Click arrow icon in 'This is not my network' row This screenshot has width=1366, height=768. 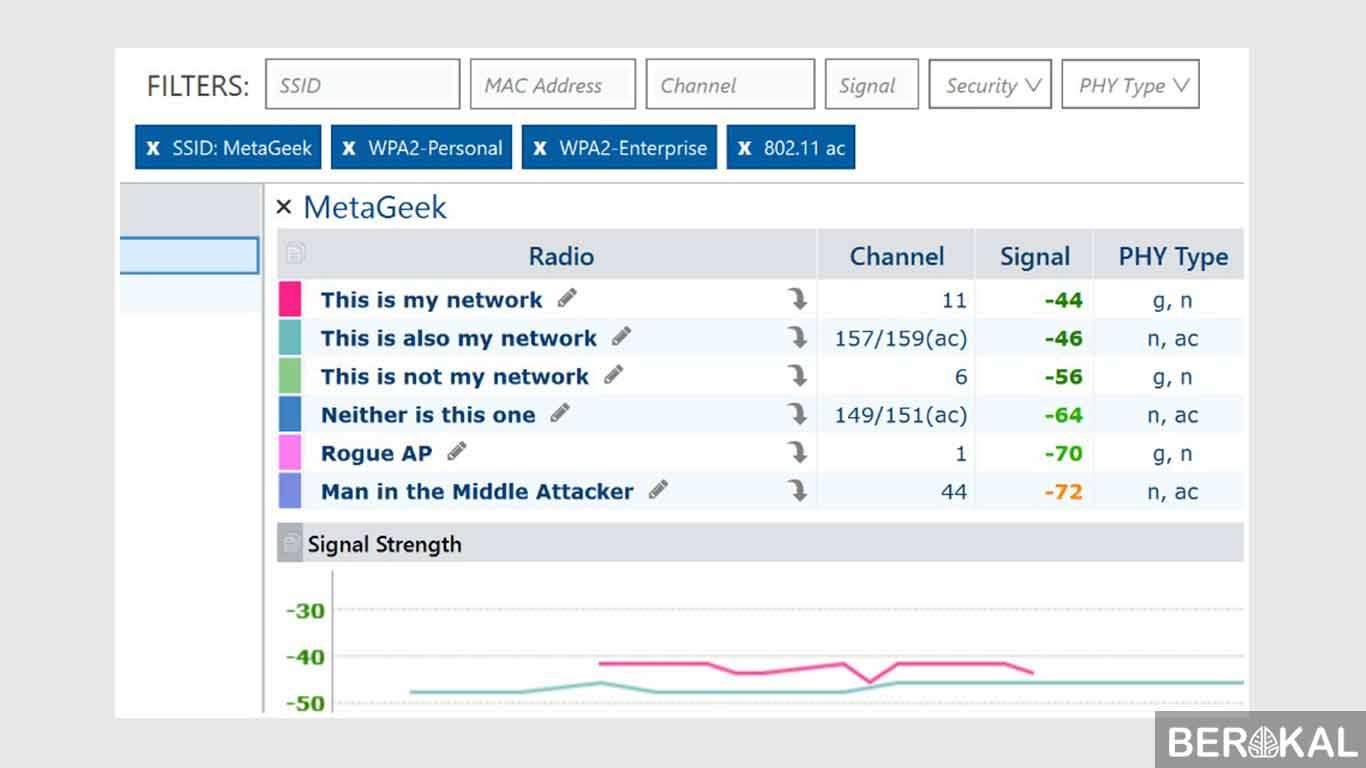pos(797,376)
